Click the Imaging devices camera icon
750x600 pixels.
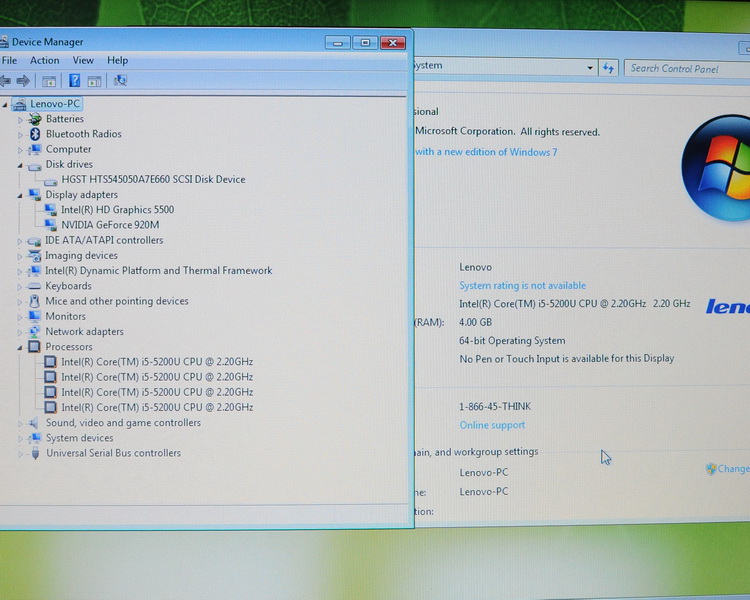coord(34,256)
